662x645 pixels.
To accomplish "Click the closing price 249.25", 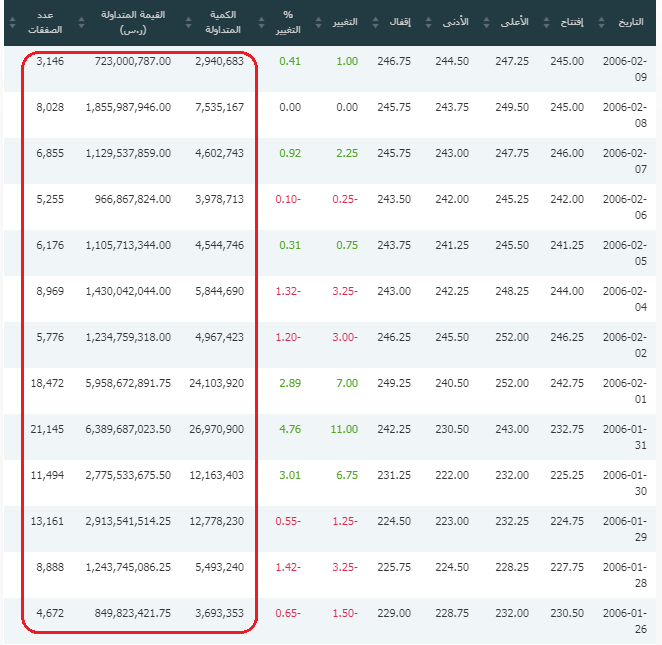I will point(394,384).
